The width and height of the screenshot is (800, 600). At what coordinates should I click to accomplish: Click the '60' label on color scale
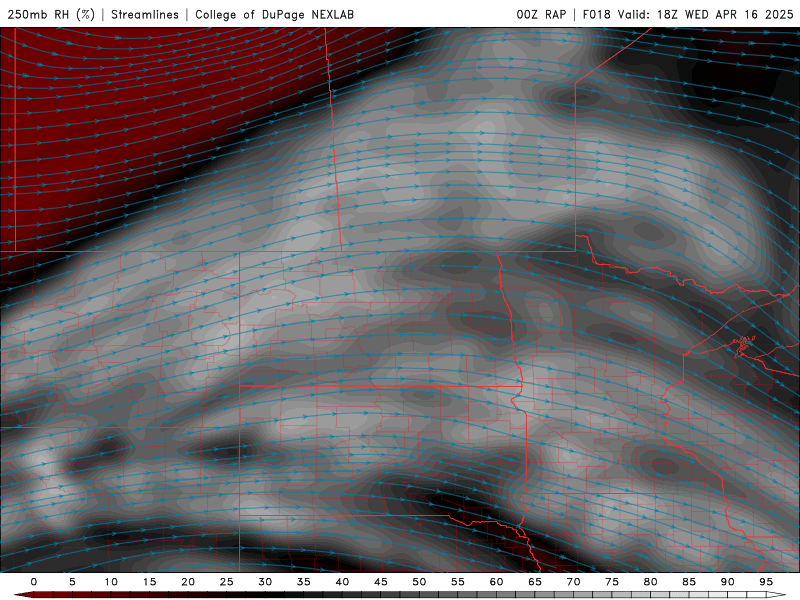coord(496,582)
